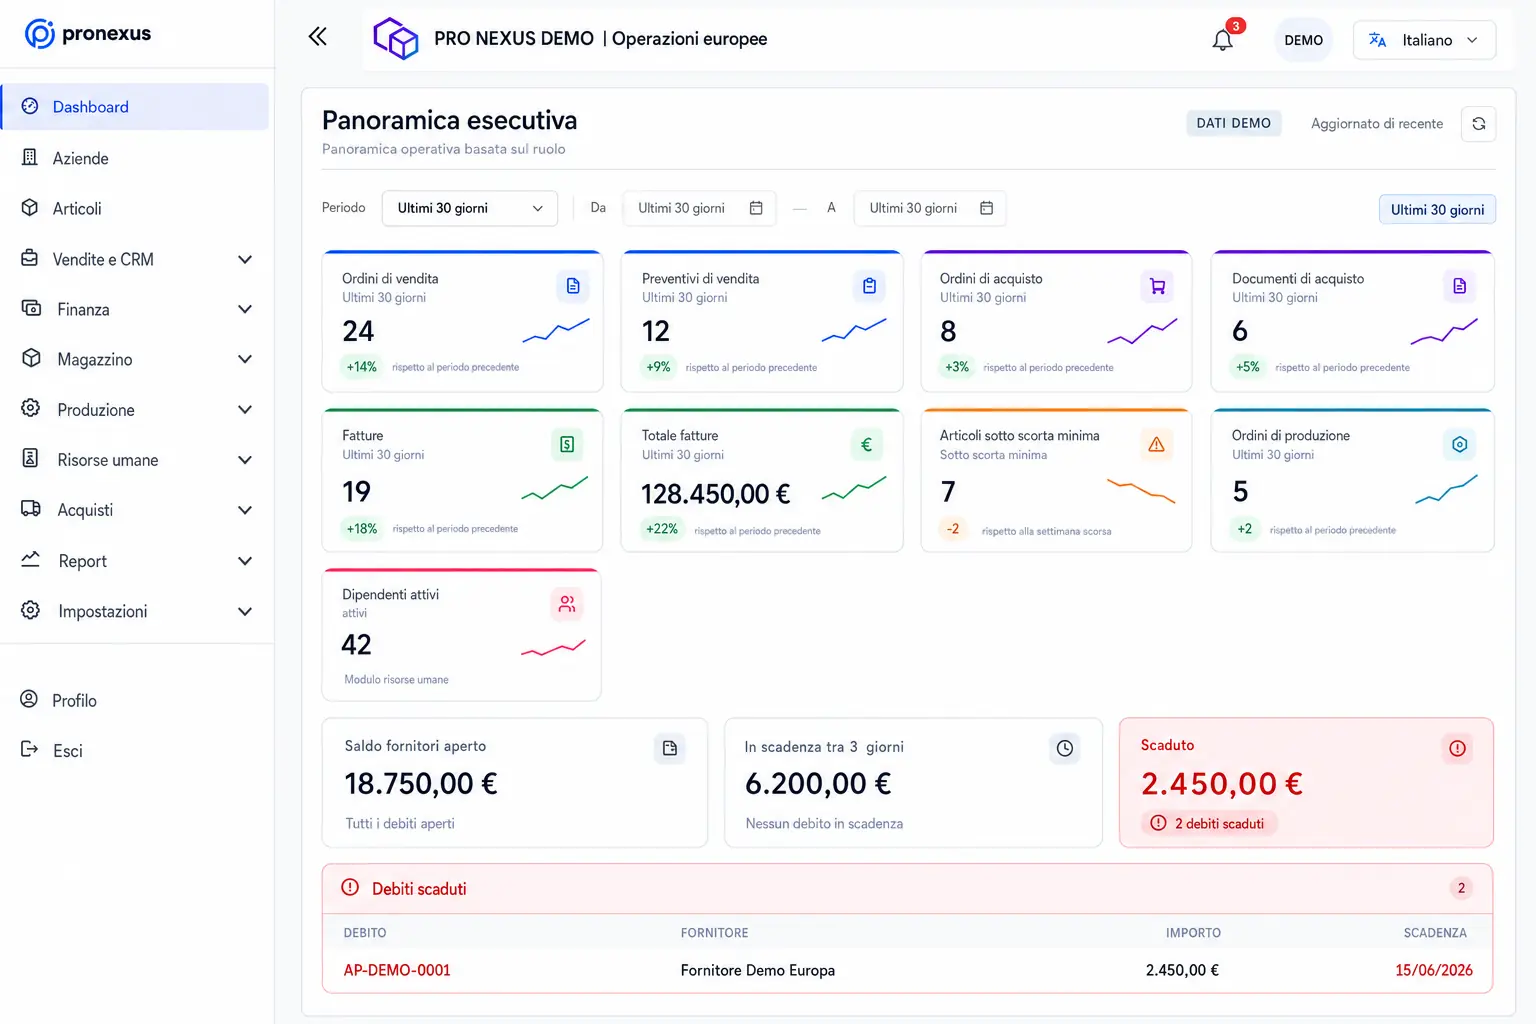Click warning triangle in Articoli sotto scorta card
This screenshot has height=1024, width=1536.
(x=1156, y=444)
